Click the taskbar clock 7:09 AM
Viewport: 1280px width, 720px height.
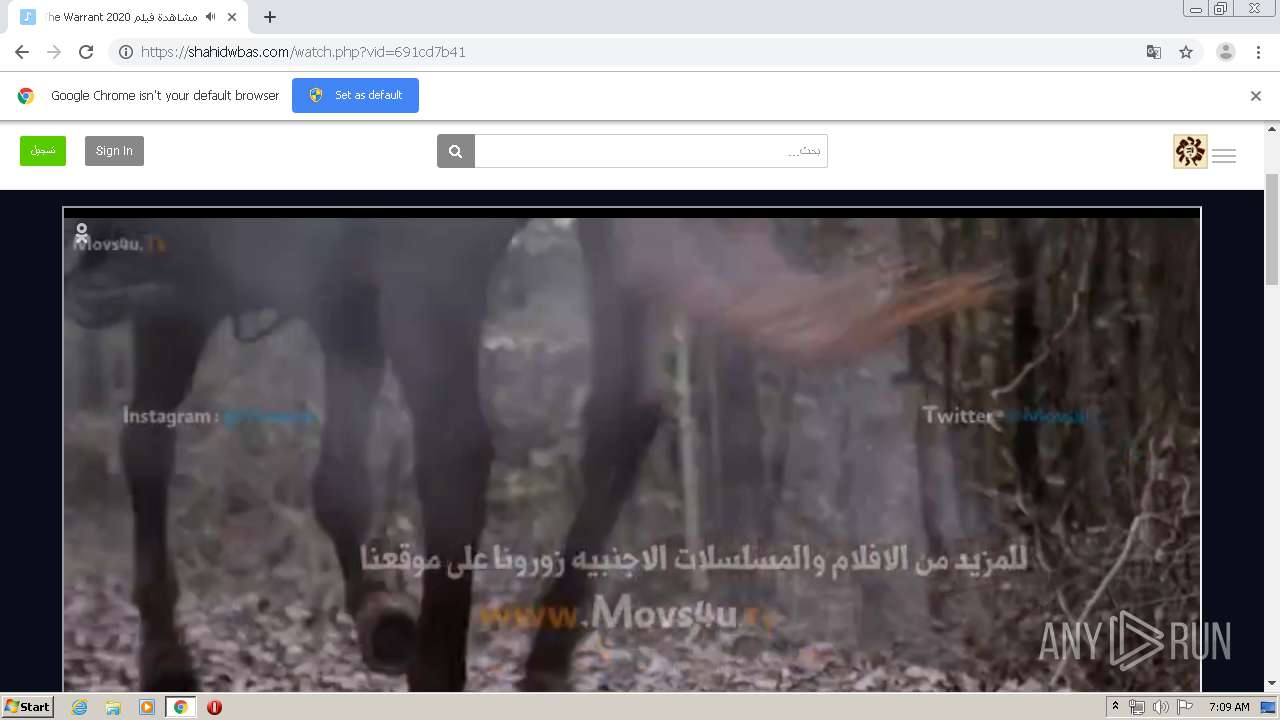1229,707
